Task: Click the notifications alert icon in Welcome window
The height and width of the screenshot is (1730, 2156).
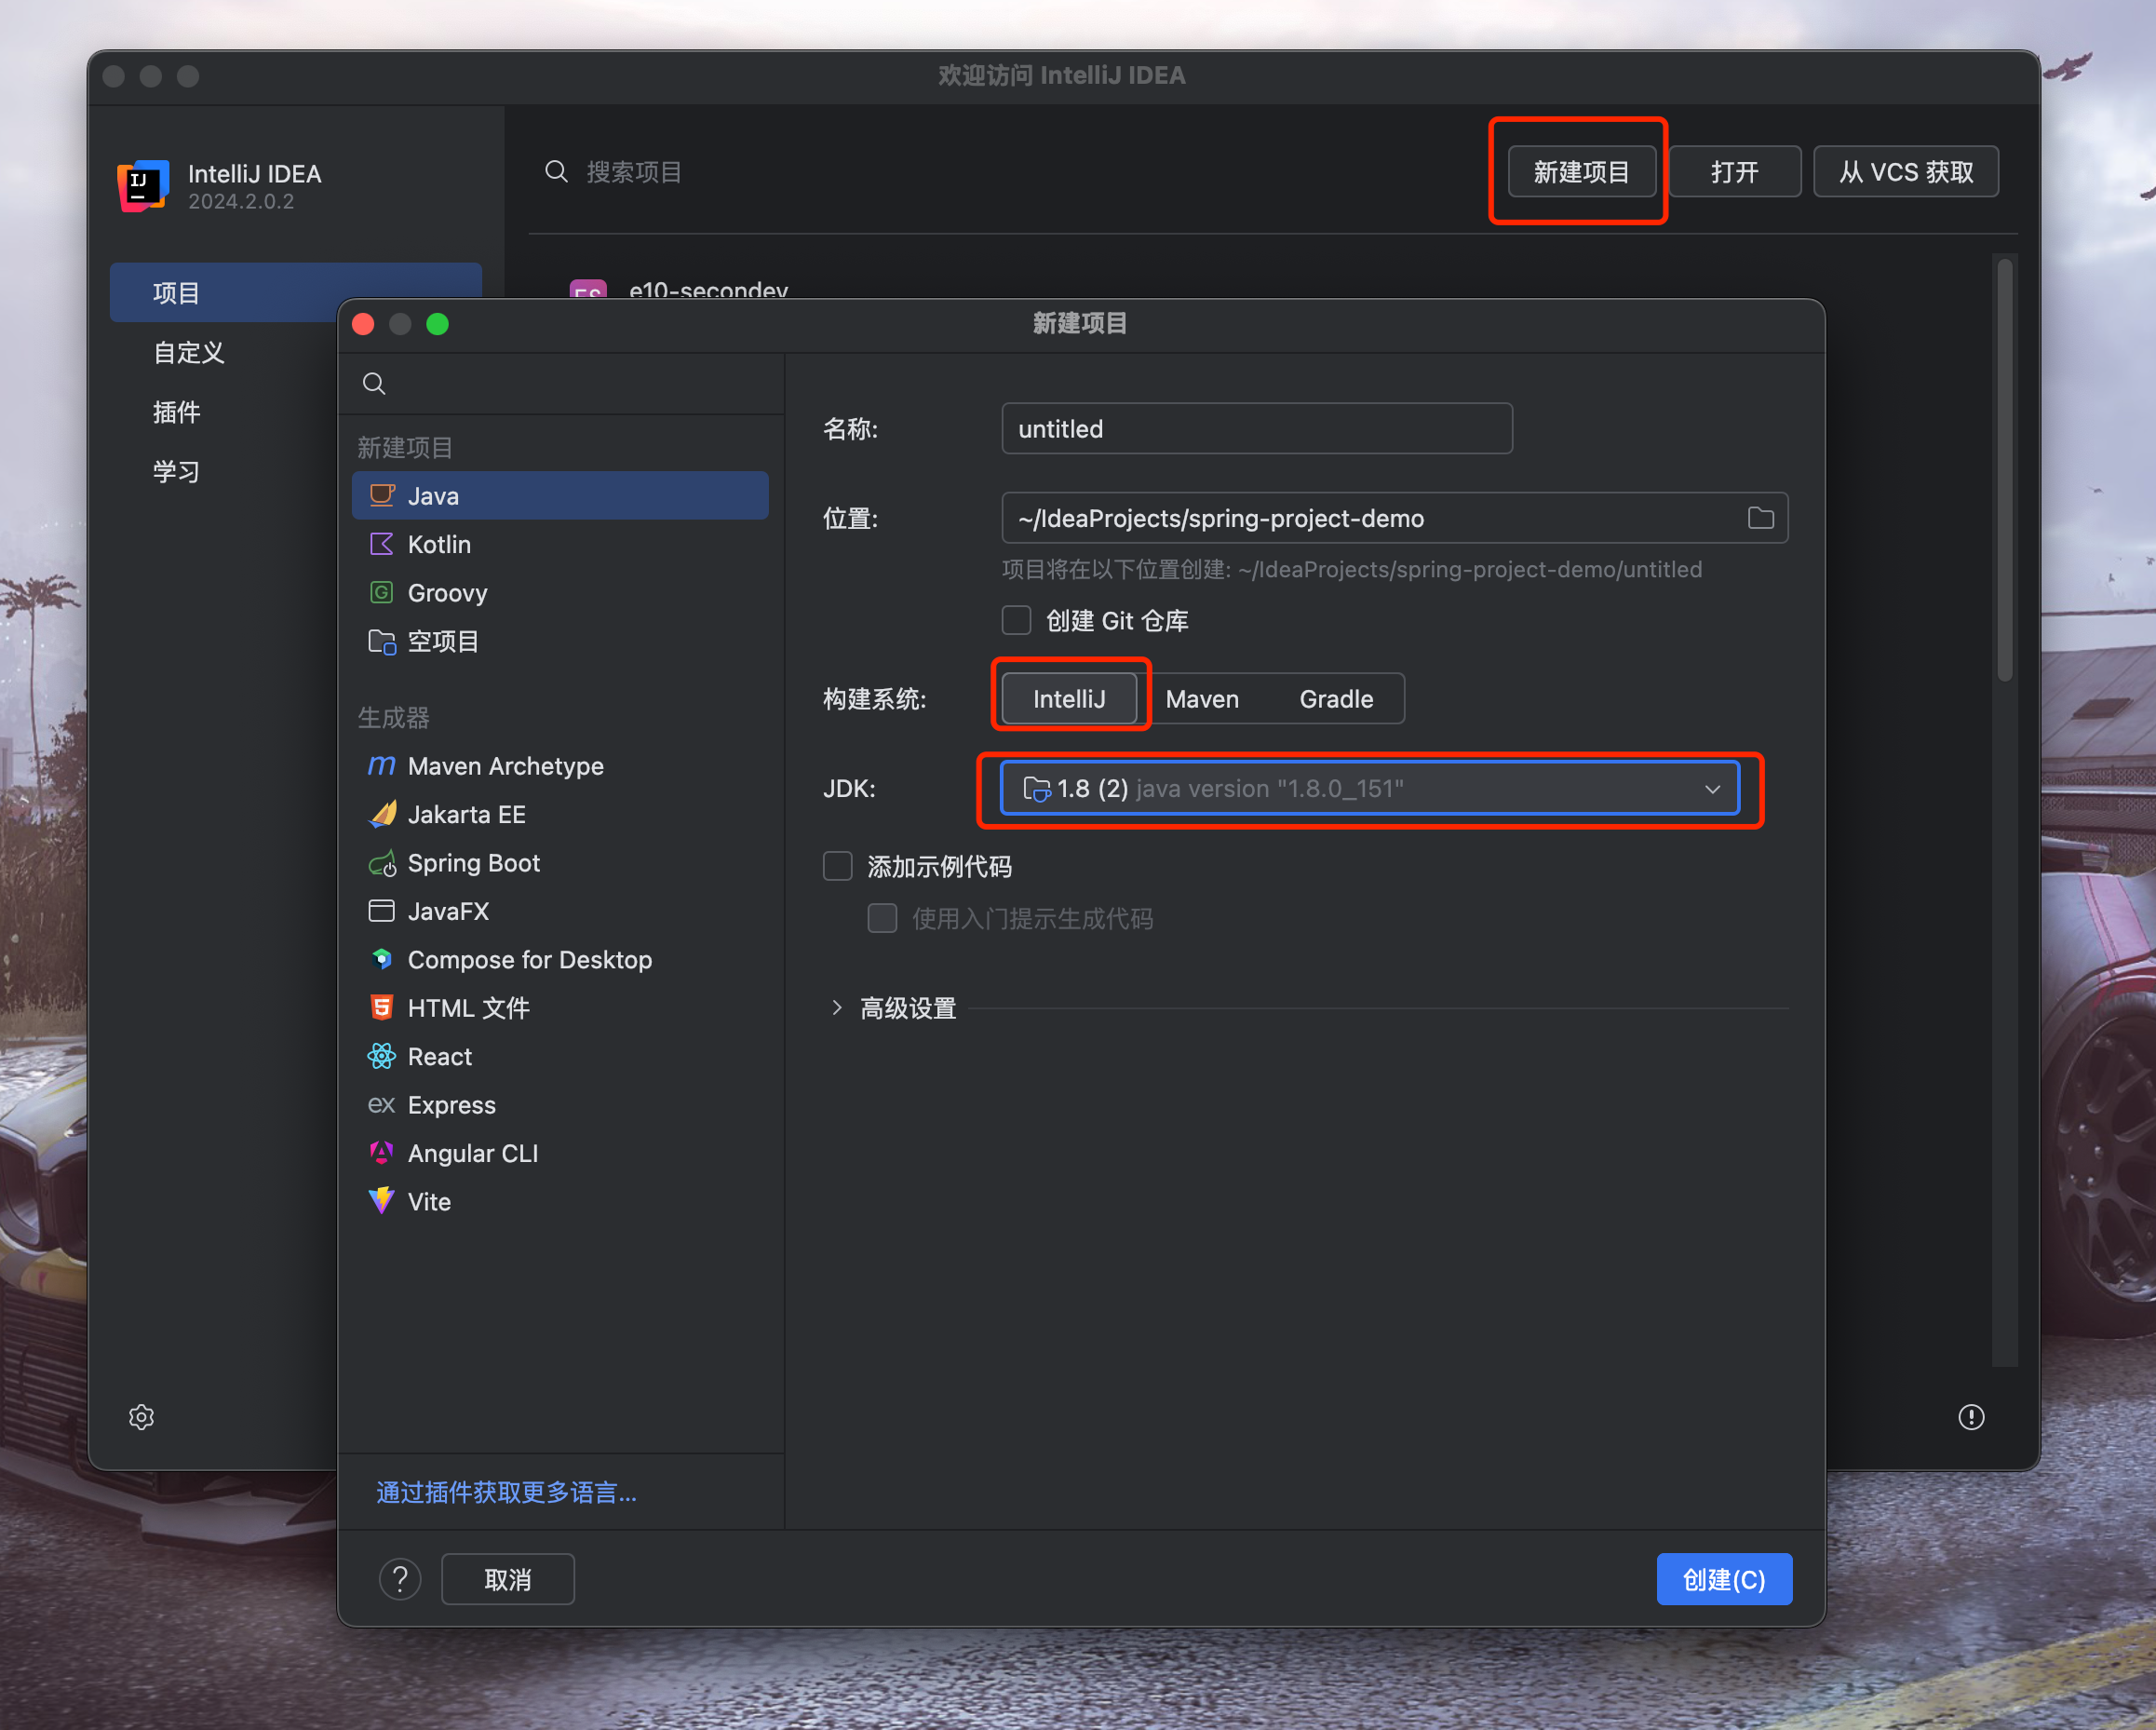Action: tap(1971, 1417)
